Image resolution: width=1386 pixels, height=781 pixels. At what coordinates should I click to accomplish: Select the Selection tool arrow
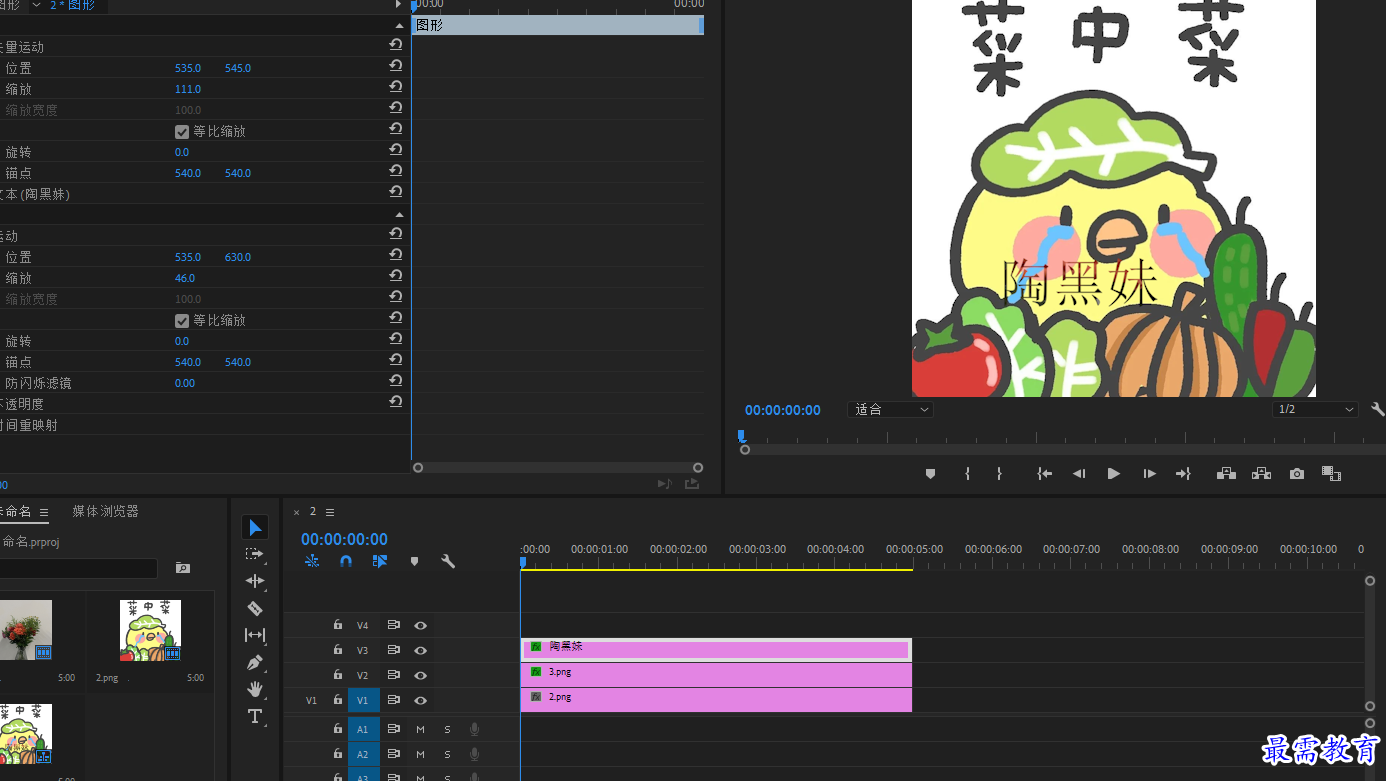point(255,527)
